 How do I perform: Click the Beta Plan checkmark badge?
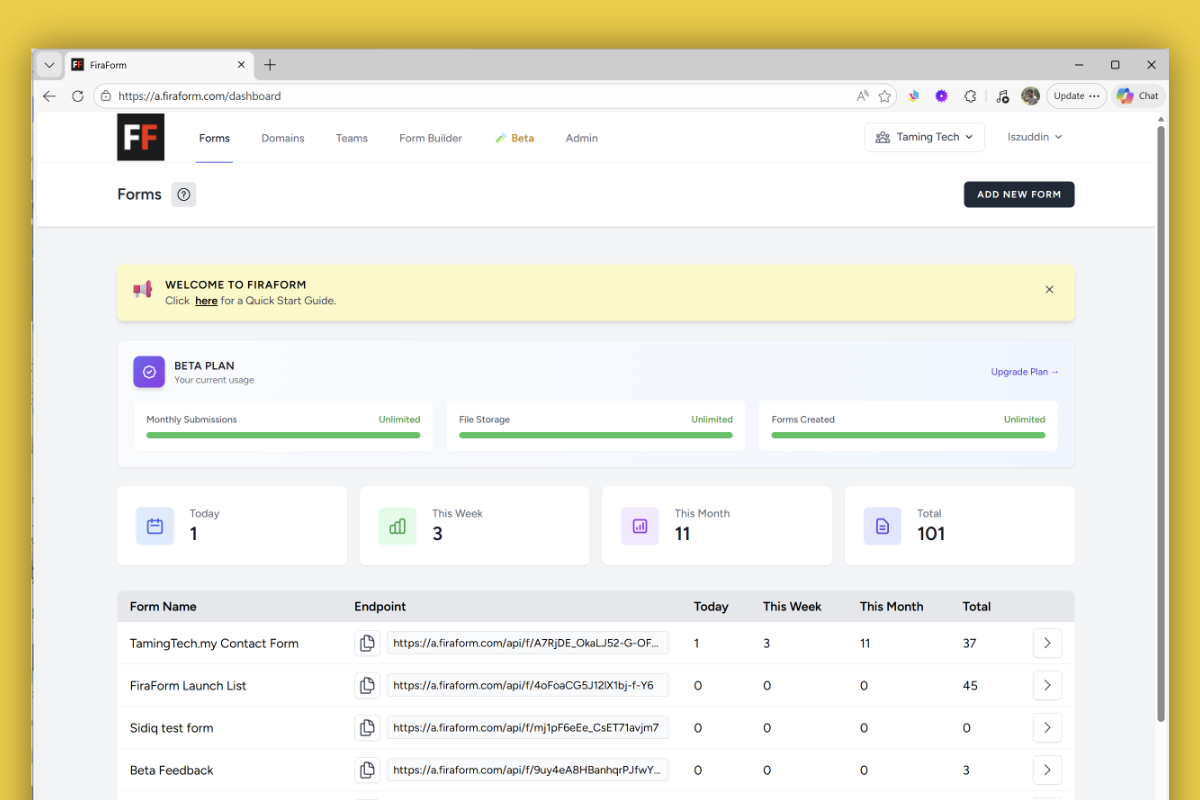[149, 372]
